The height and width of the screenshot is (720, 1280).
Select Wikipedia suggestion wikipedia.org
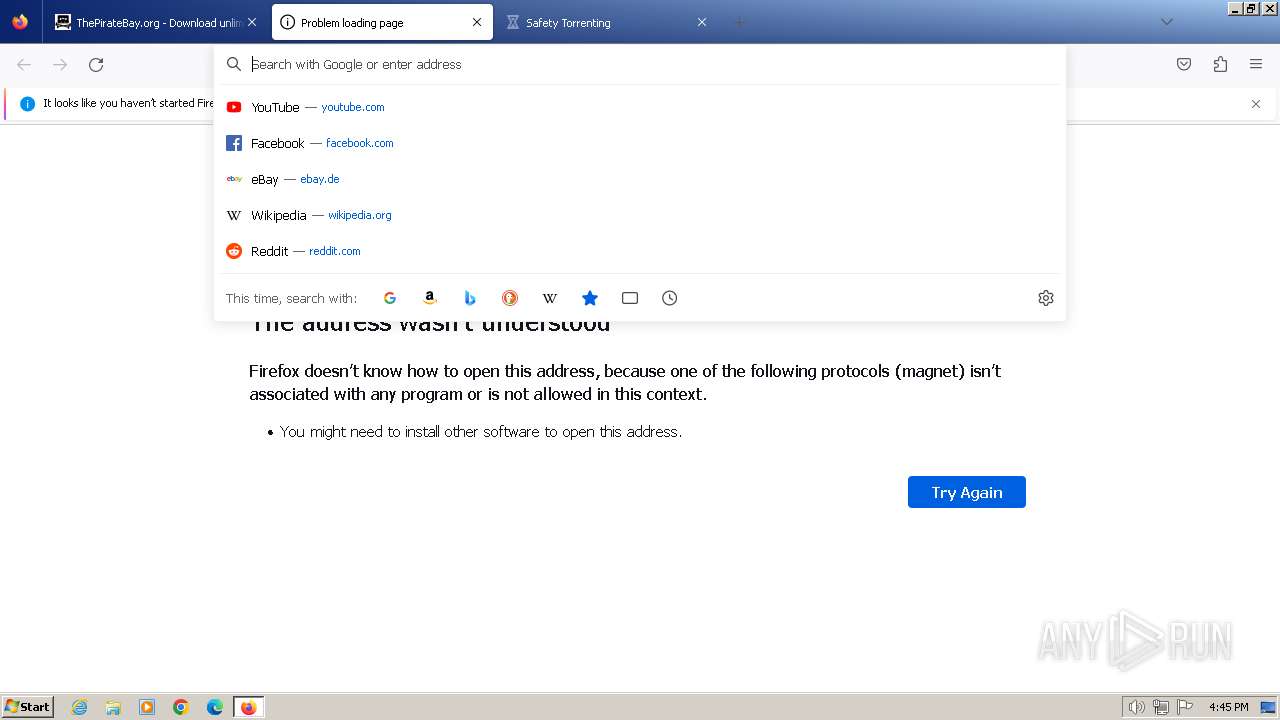[640, 215]
